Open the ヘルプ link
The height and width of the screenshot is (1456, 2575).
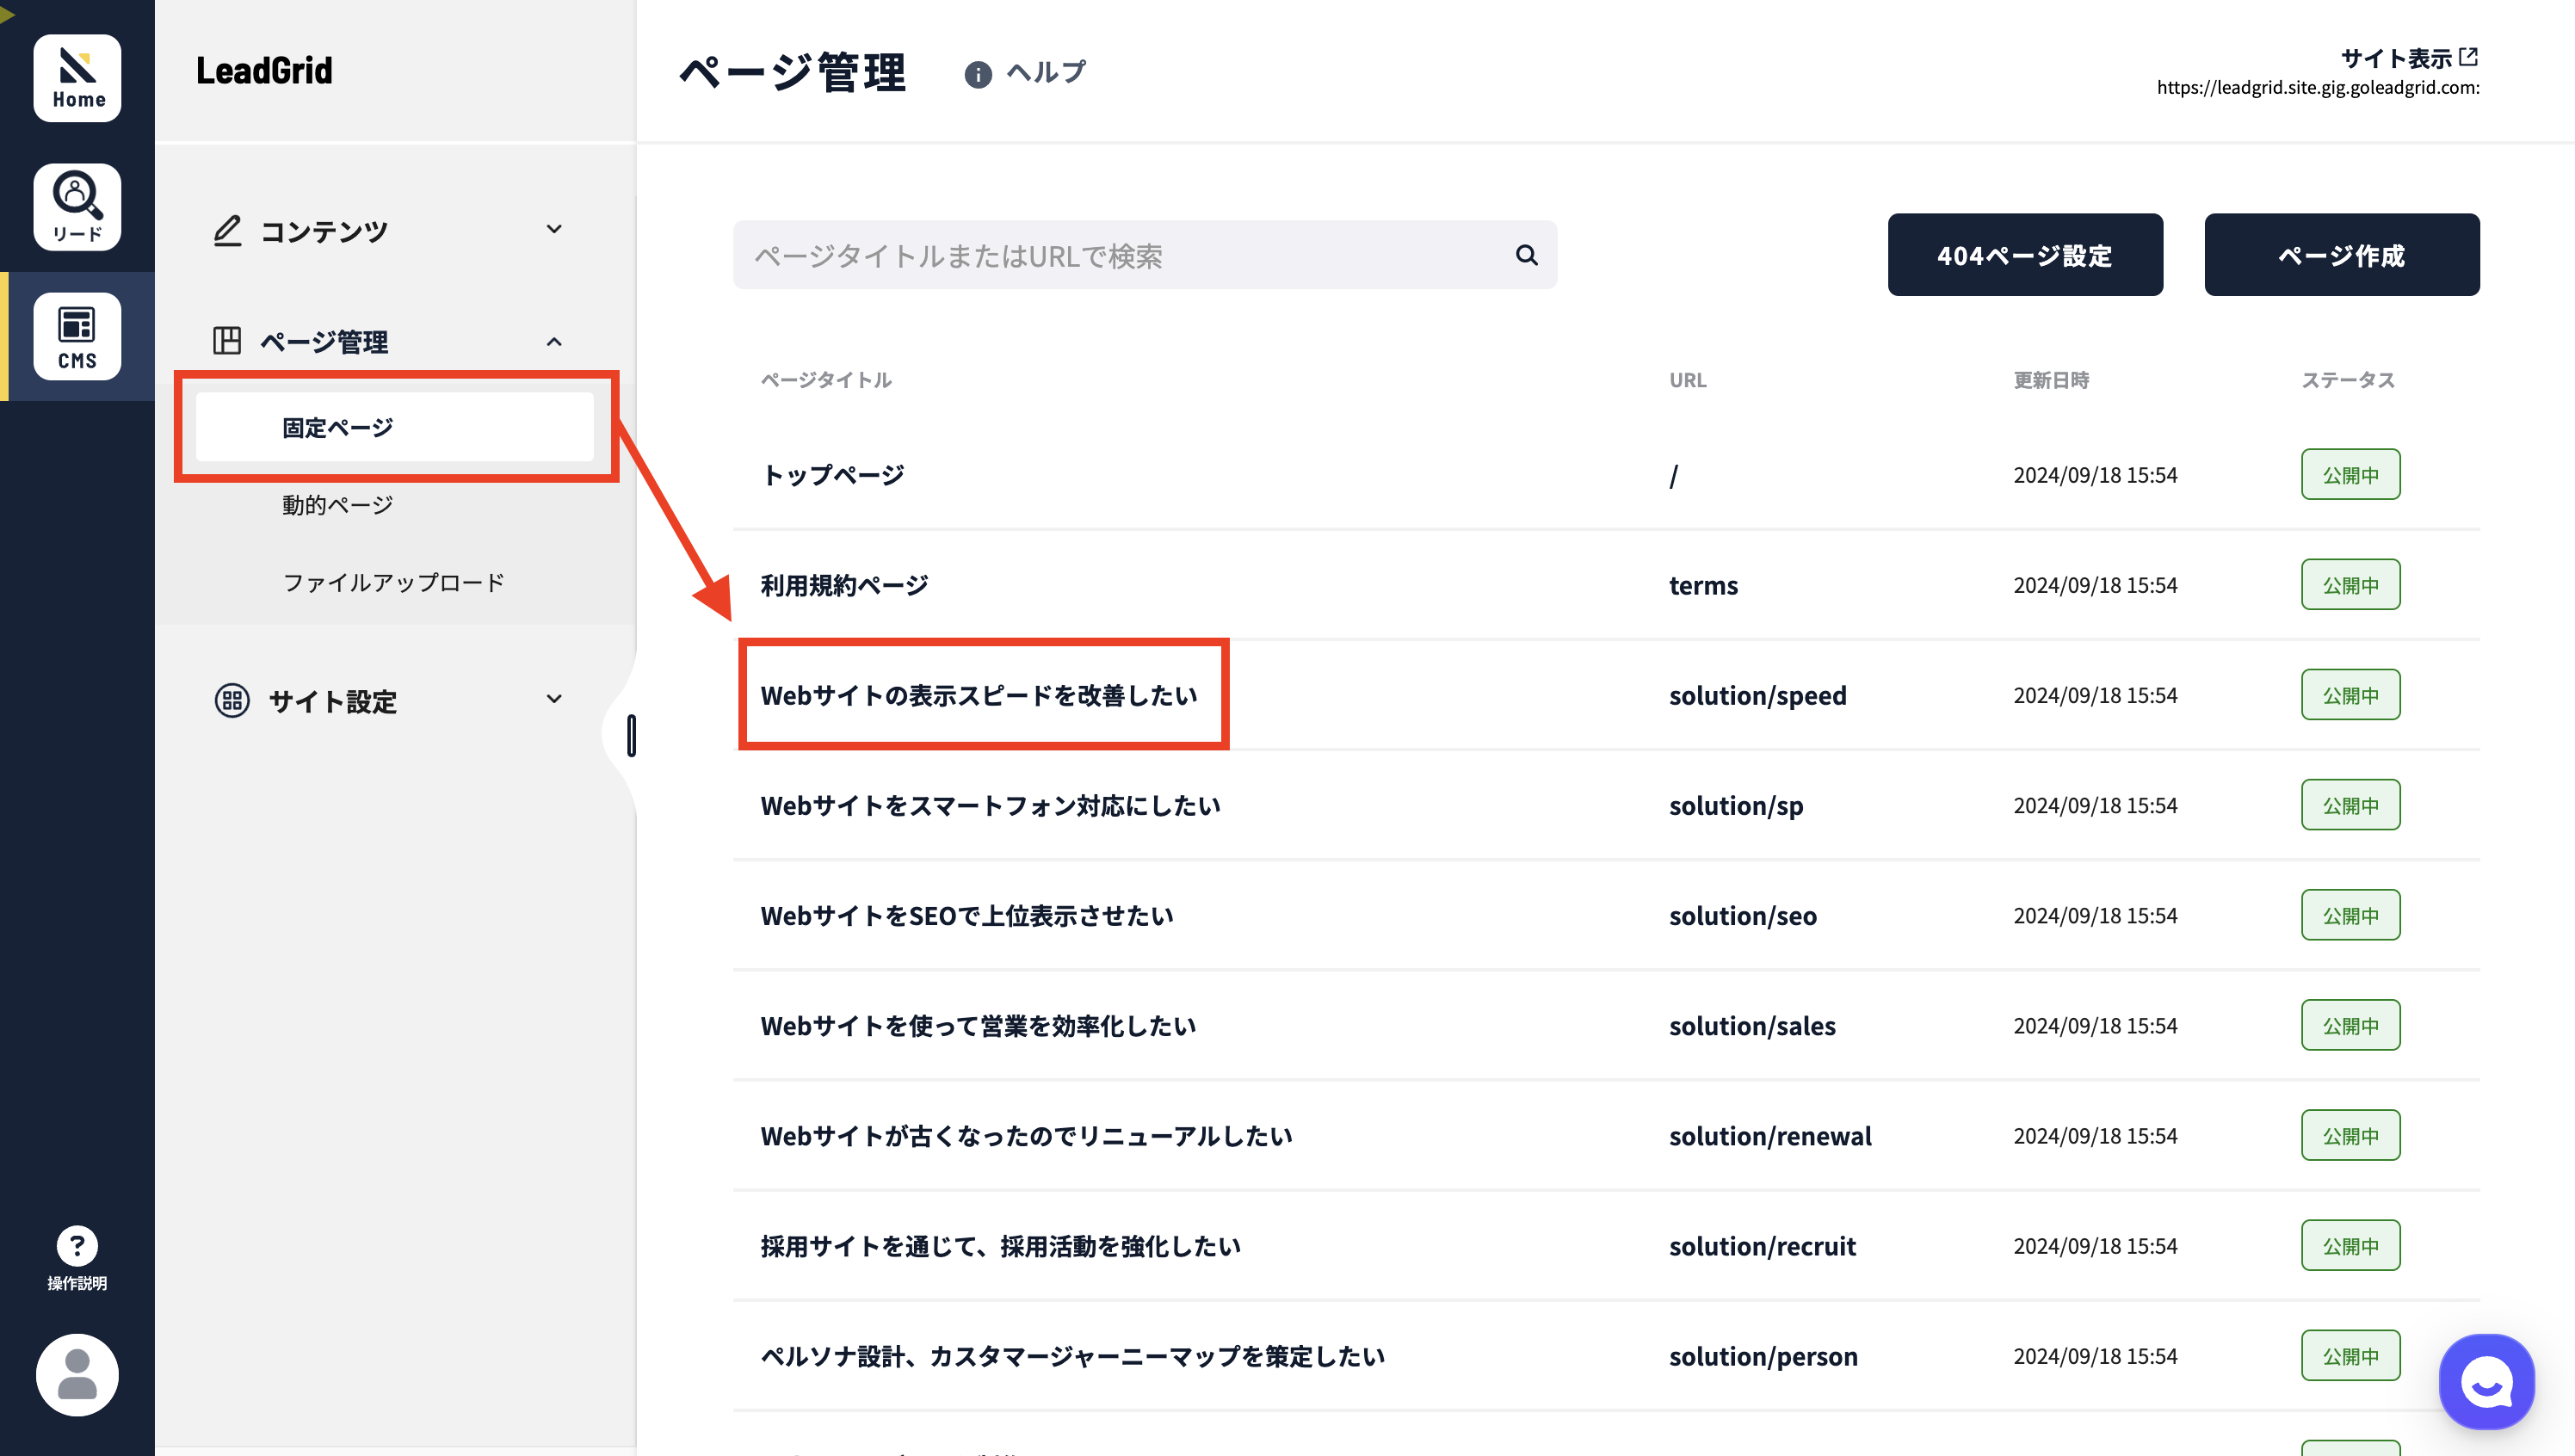click(x=1046, y=72)
